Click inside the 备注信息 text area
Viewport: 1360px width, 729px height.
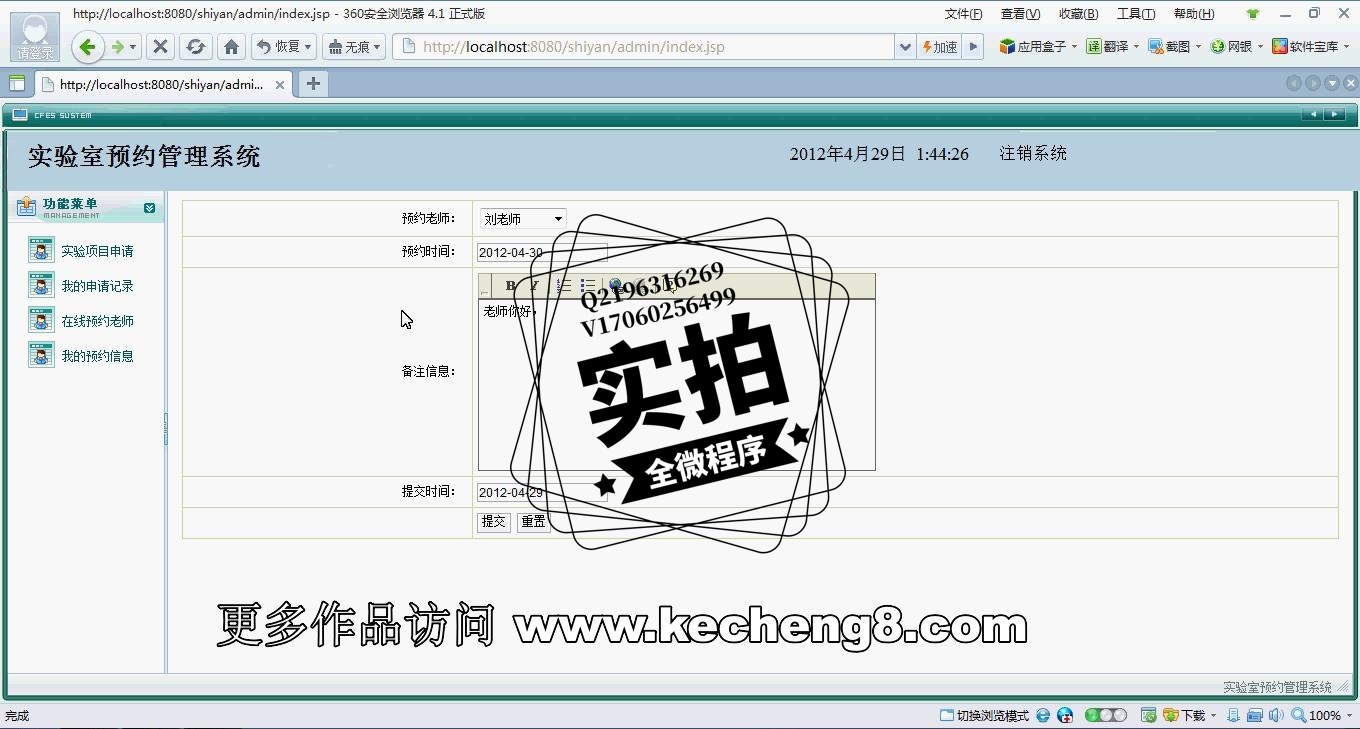[677, 384]
